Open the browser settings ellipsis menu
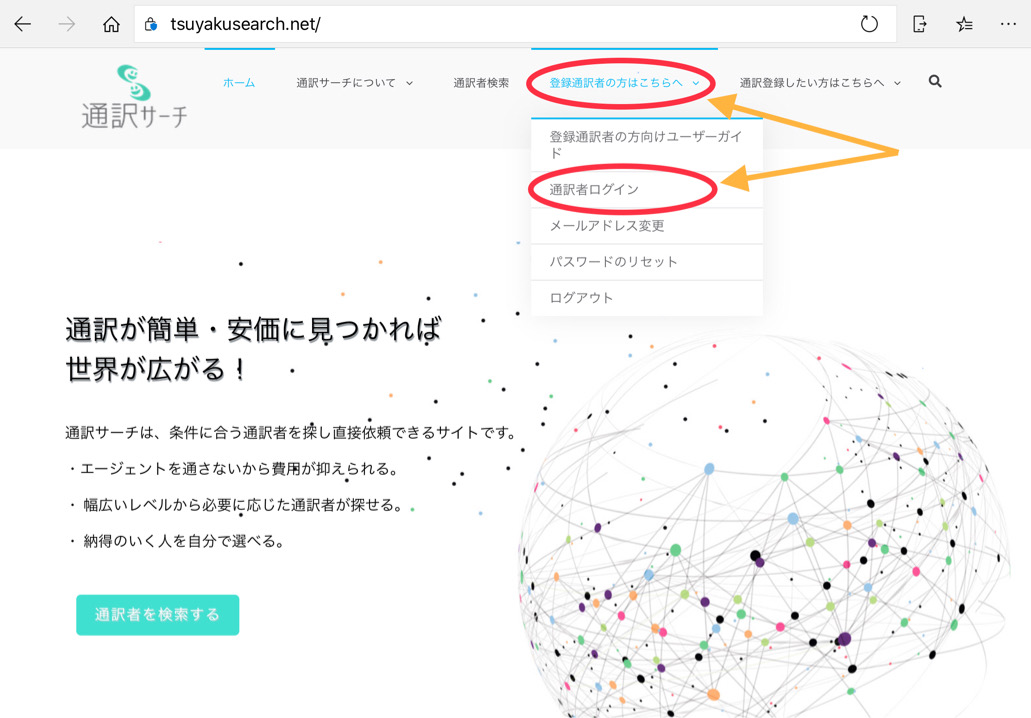 pos(1008,24)
